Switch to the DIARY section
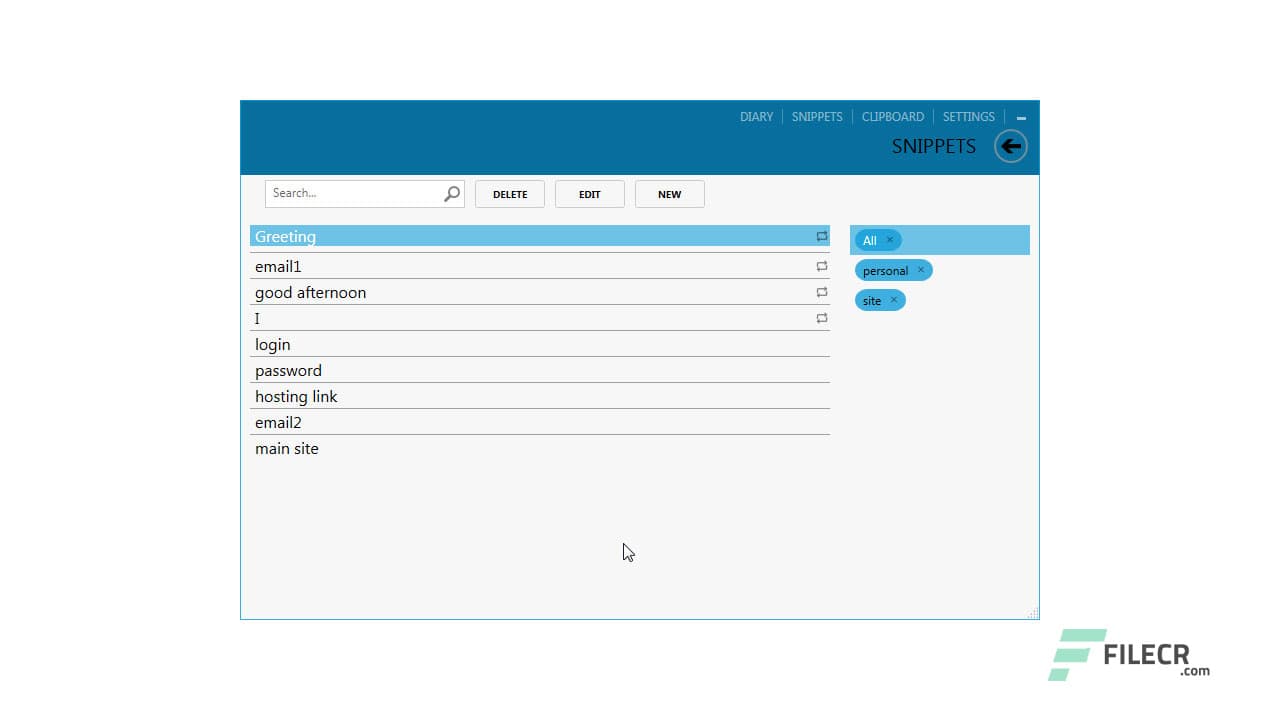 tap(756, 116)
